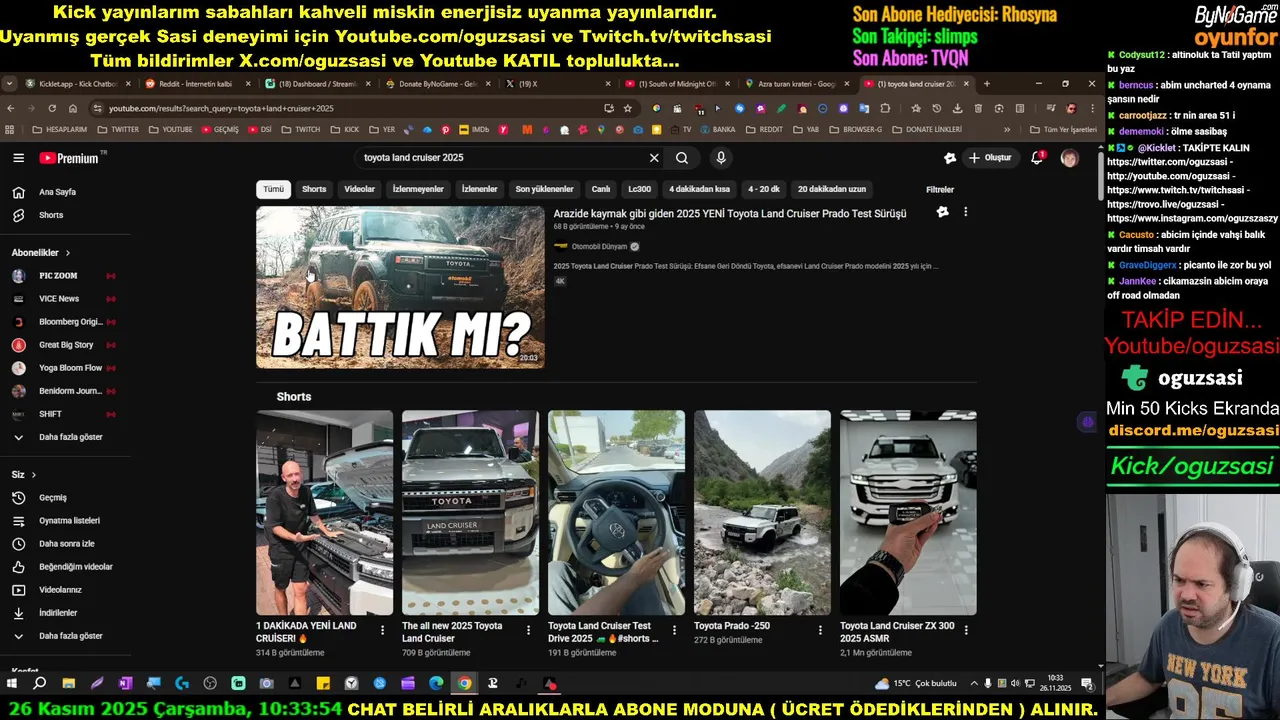Select the İzlenmeyenler filter chip

point(418,189)
